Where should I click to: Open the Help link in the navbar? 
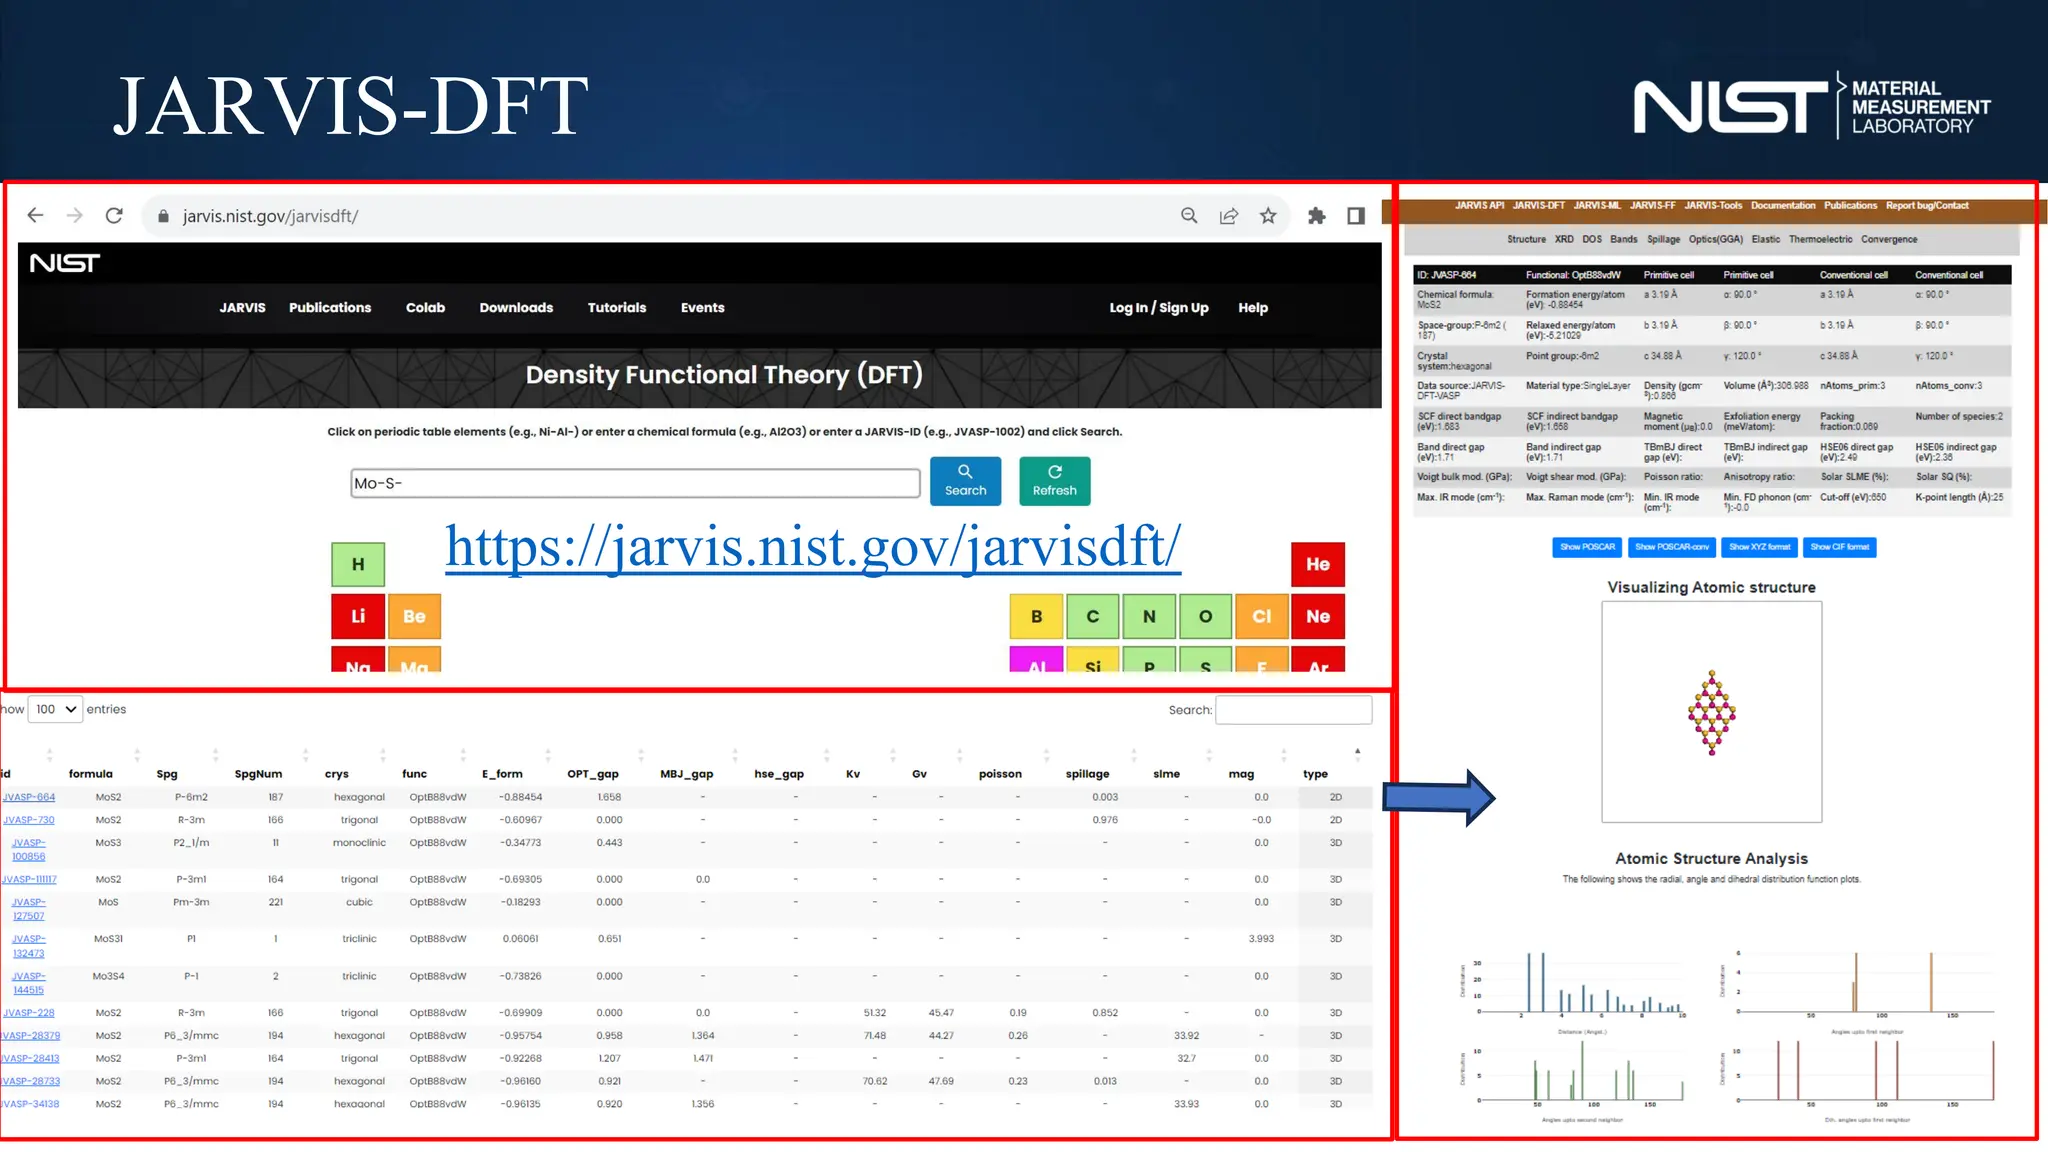click(x=1253, y=307)
